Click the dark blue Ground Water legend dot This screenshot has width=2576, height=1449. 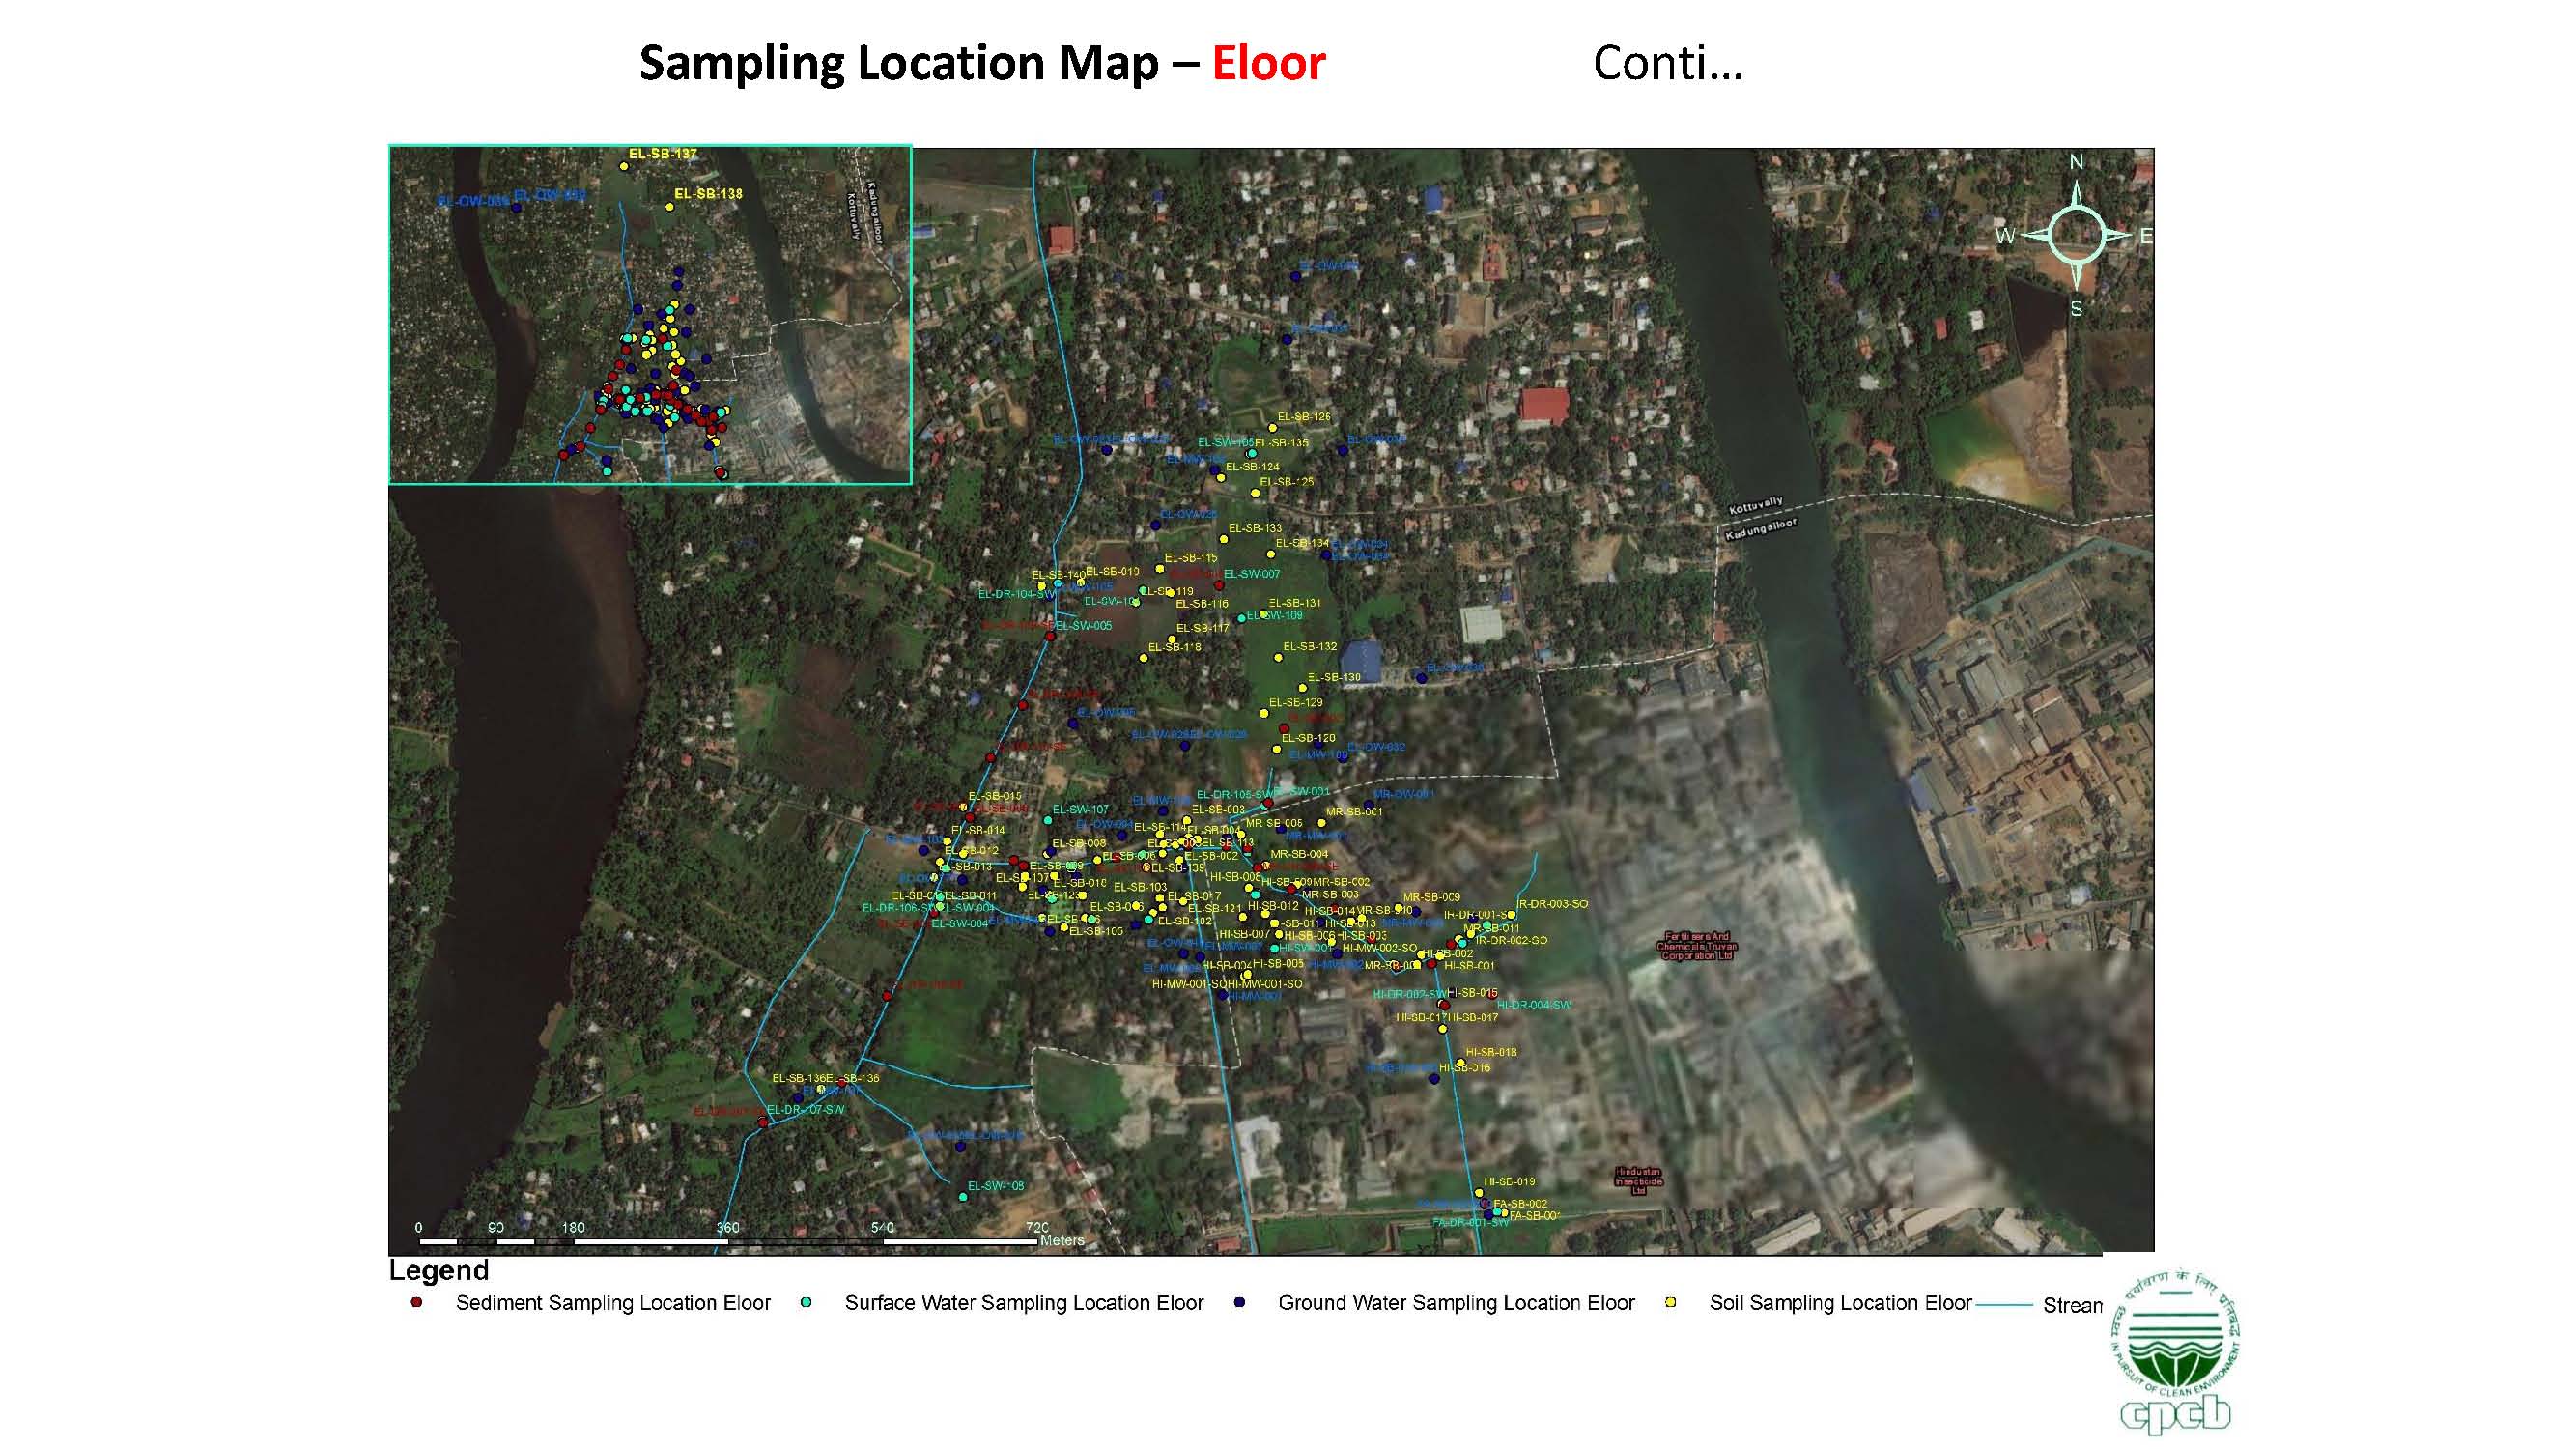tap(1240, 1302)
